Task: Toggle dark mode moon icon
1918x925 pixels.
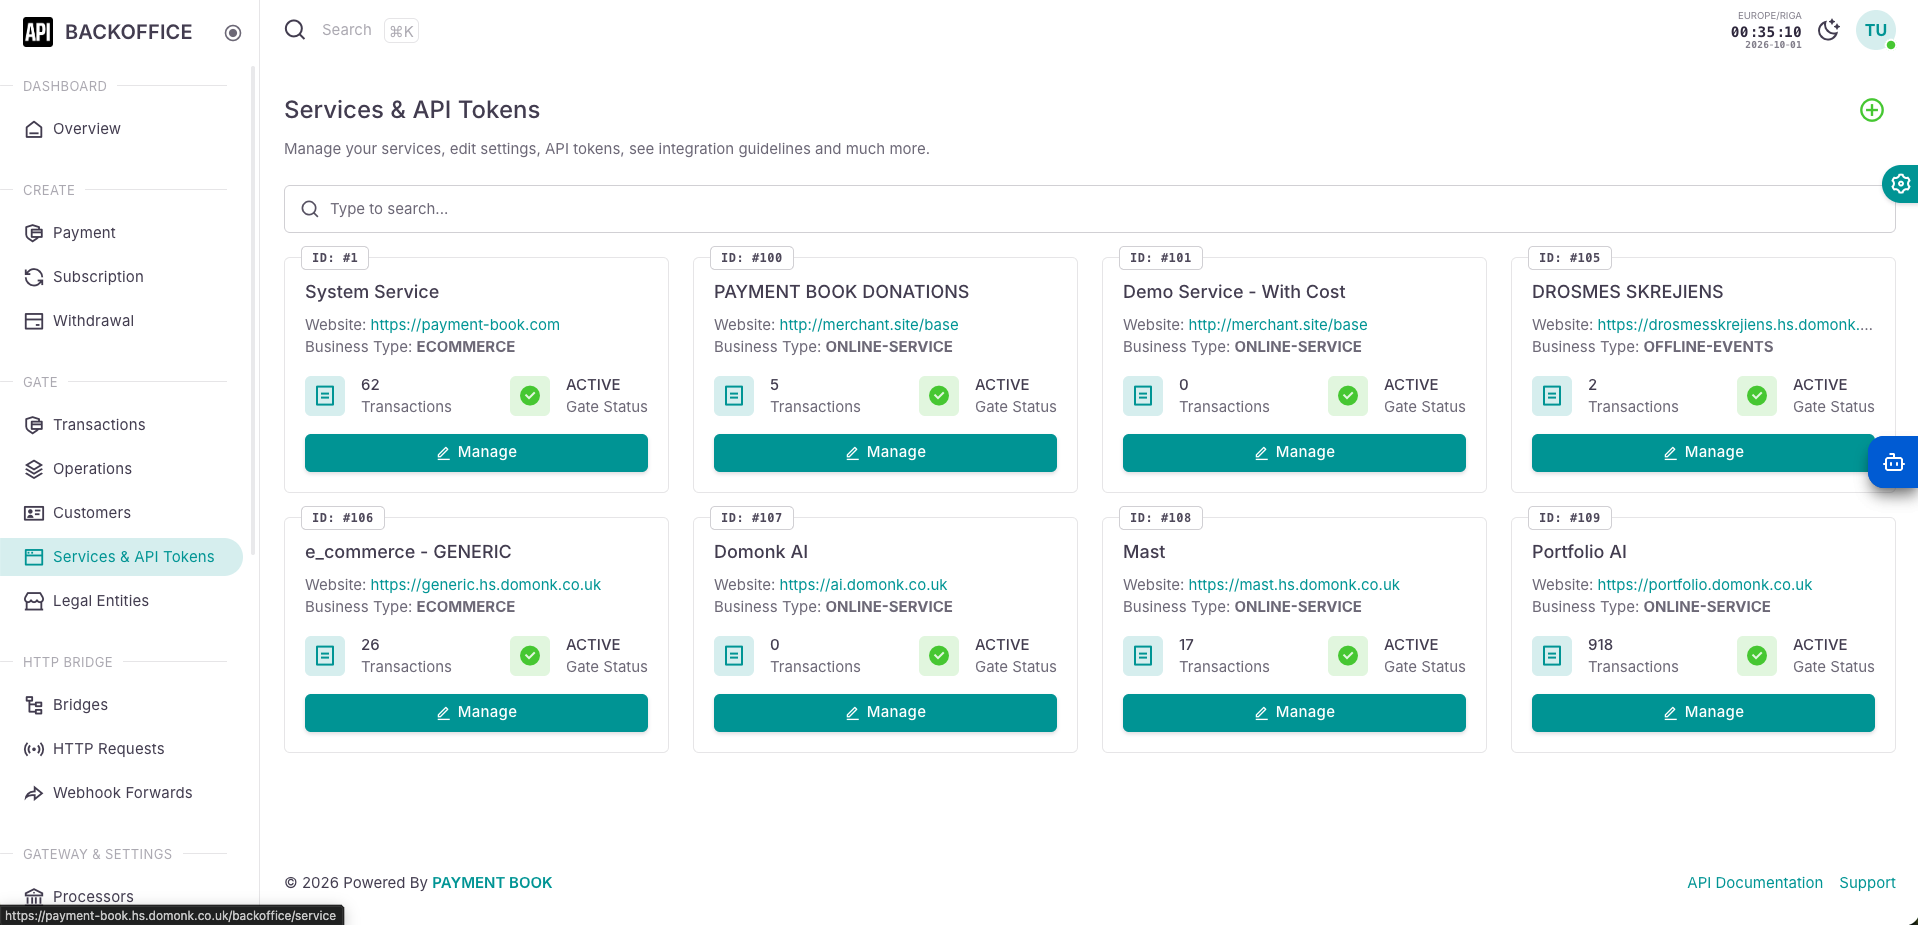Action: [x=1828, y=30]
